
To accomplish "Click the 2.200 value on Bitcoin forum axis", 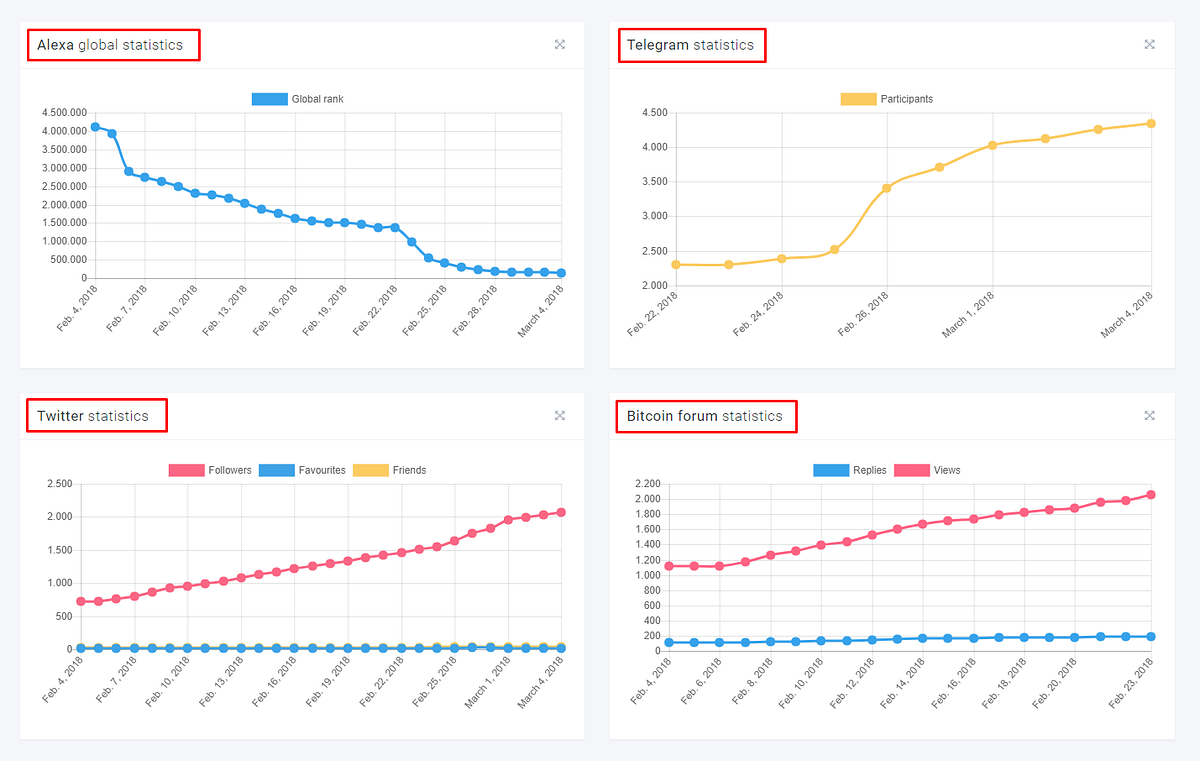I will [650, 484].
